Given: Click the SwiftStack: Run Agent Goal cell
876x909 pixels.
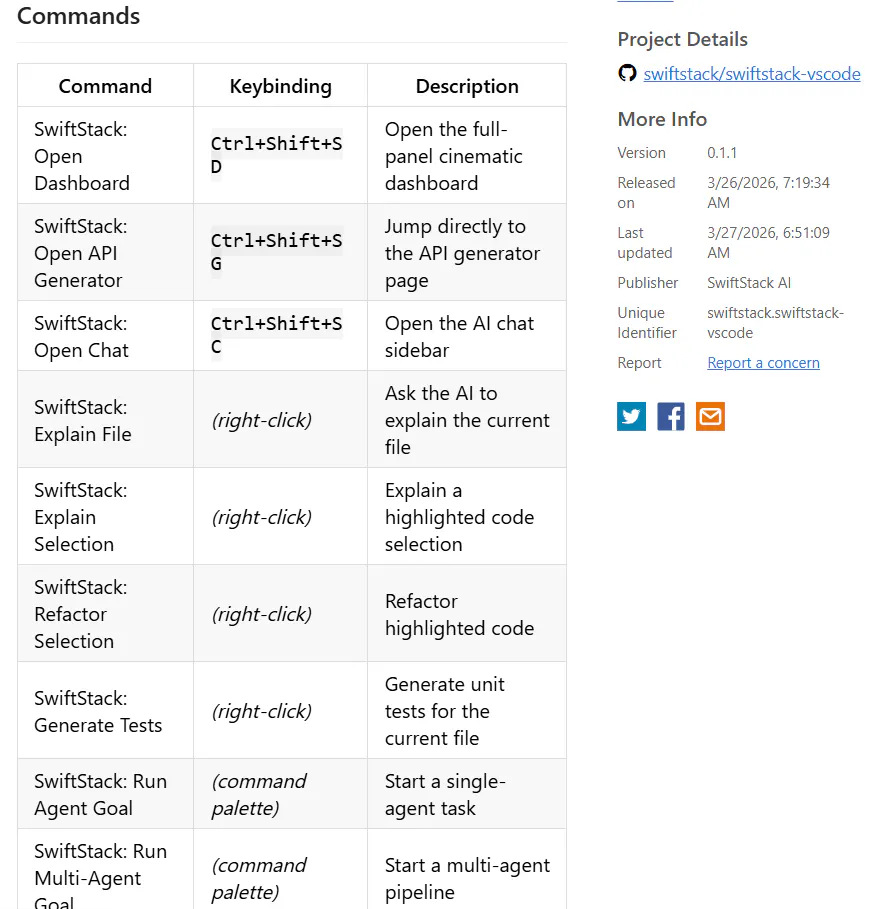Looking at the screenshot, I should (x=106, y=794).
